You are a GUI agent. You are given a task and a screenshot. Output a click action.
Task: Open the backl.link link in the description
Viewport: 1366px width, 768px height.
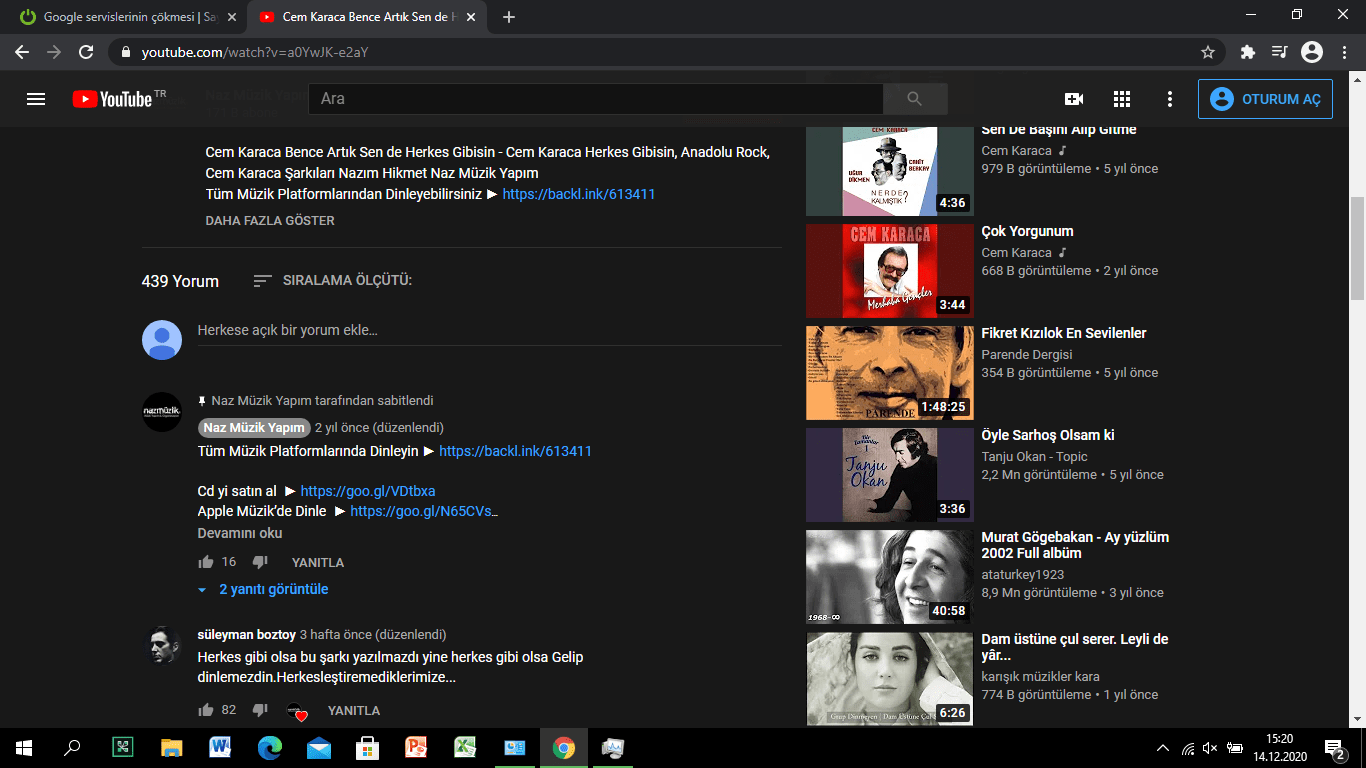coord(579,194)
